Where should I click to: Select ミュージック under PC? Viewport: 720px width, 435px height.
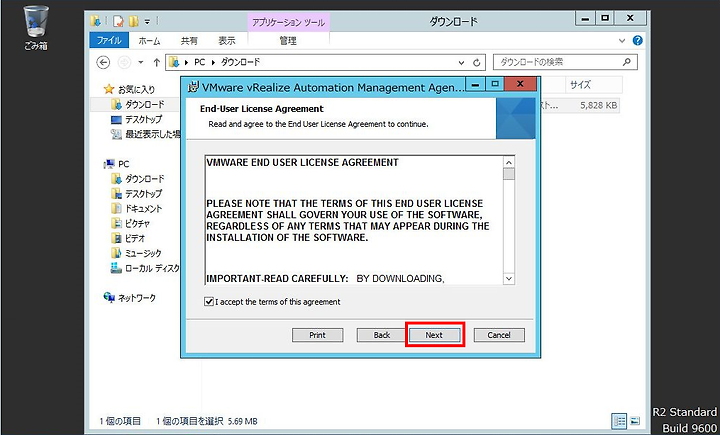136,253
